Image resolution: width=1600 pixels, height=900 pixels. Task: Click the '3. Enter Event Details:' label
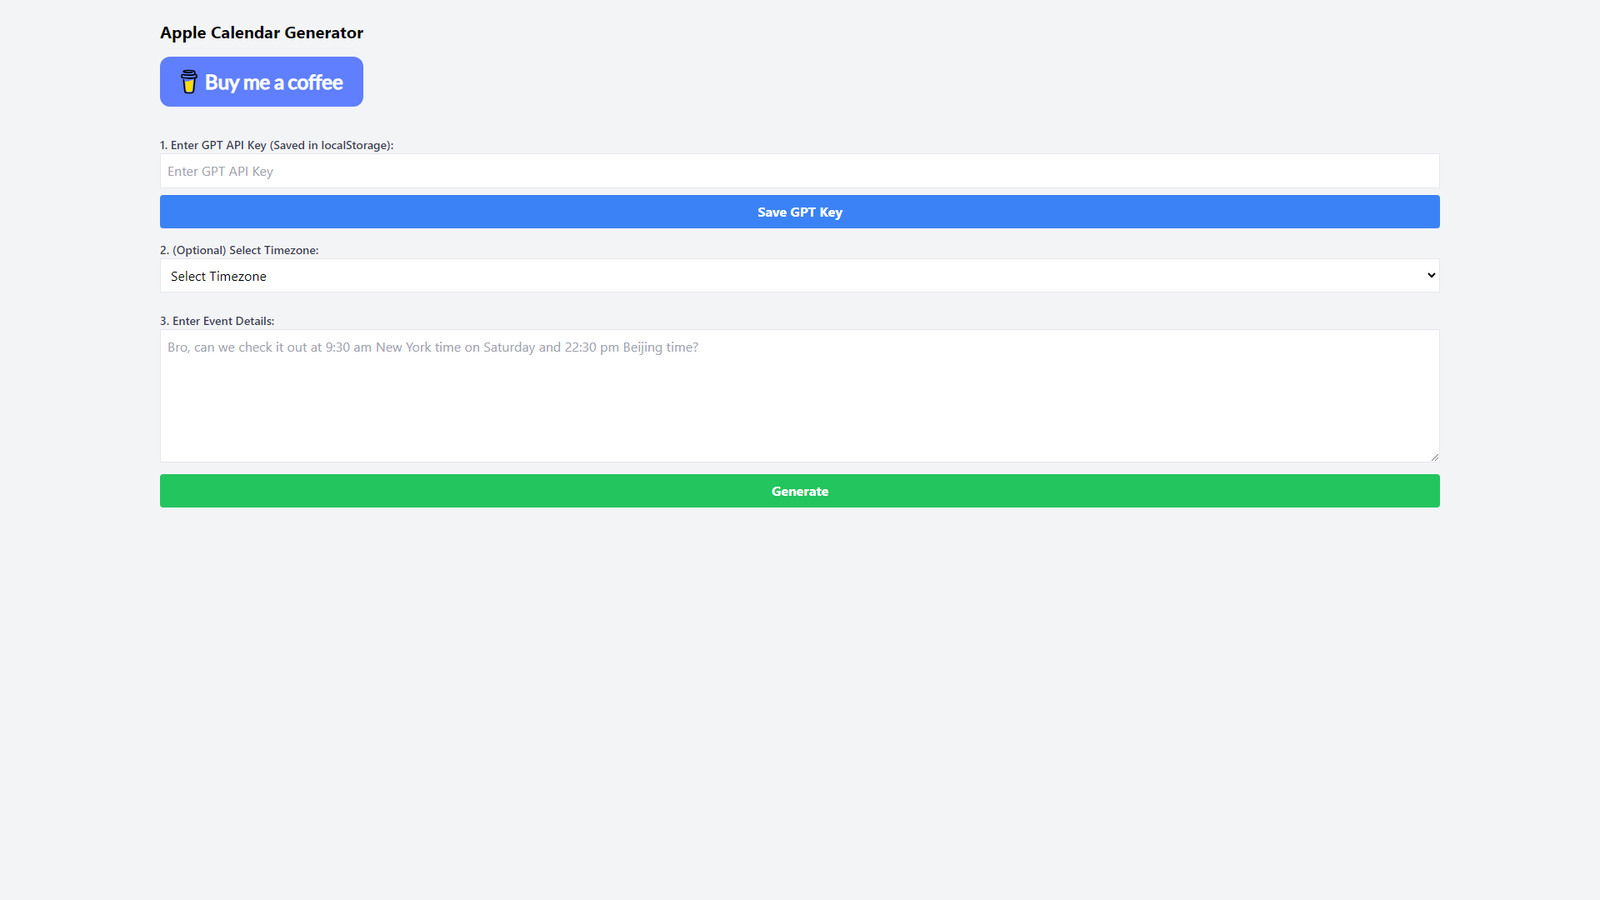coord(217,321)
